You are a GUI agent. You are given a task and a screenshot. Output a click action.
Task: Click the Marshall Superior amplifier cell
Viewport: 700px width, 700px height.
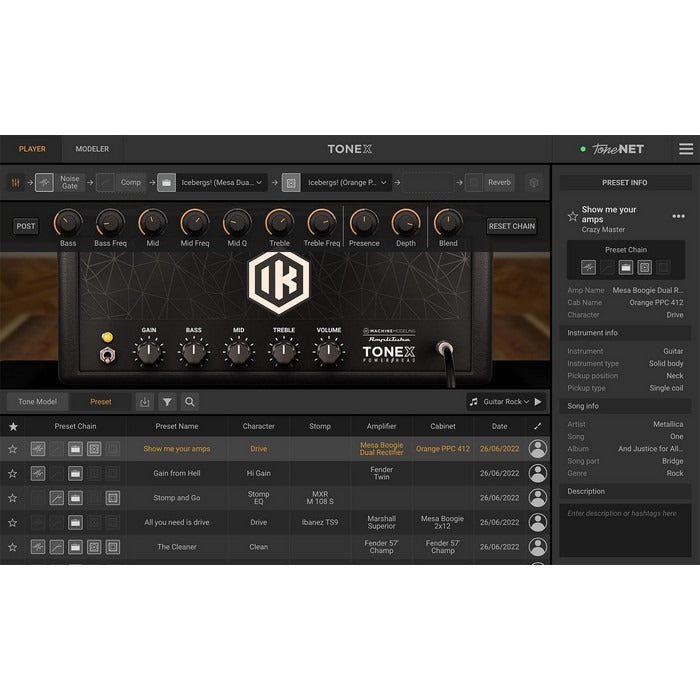pyautogui.click(x=381, y=523)
